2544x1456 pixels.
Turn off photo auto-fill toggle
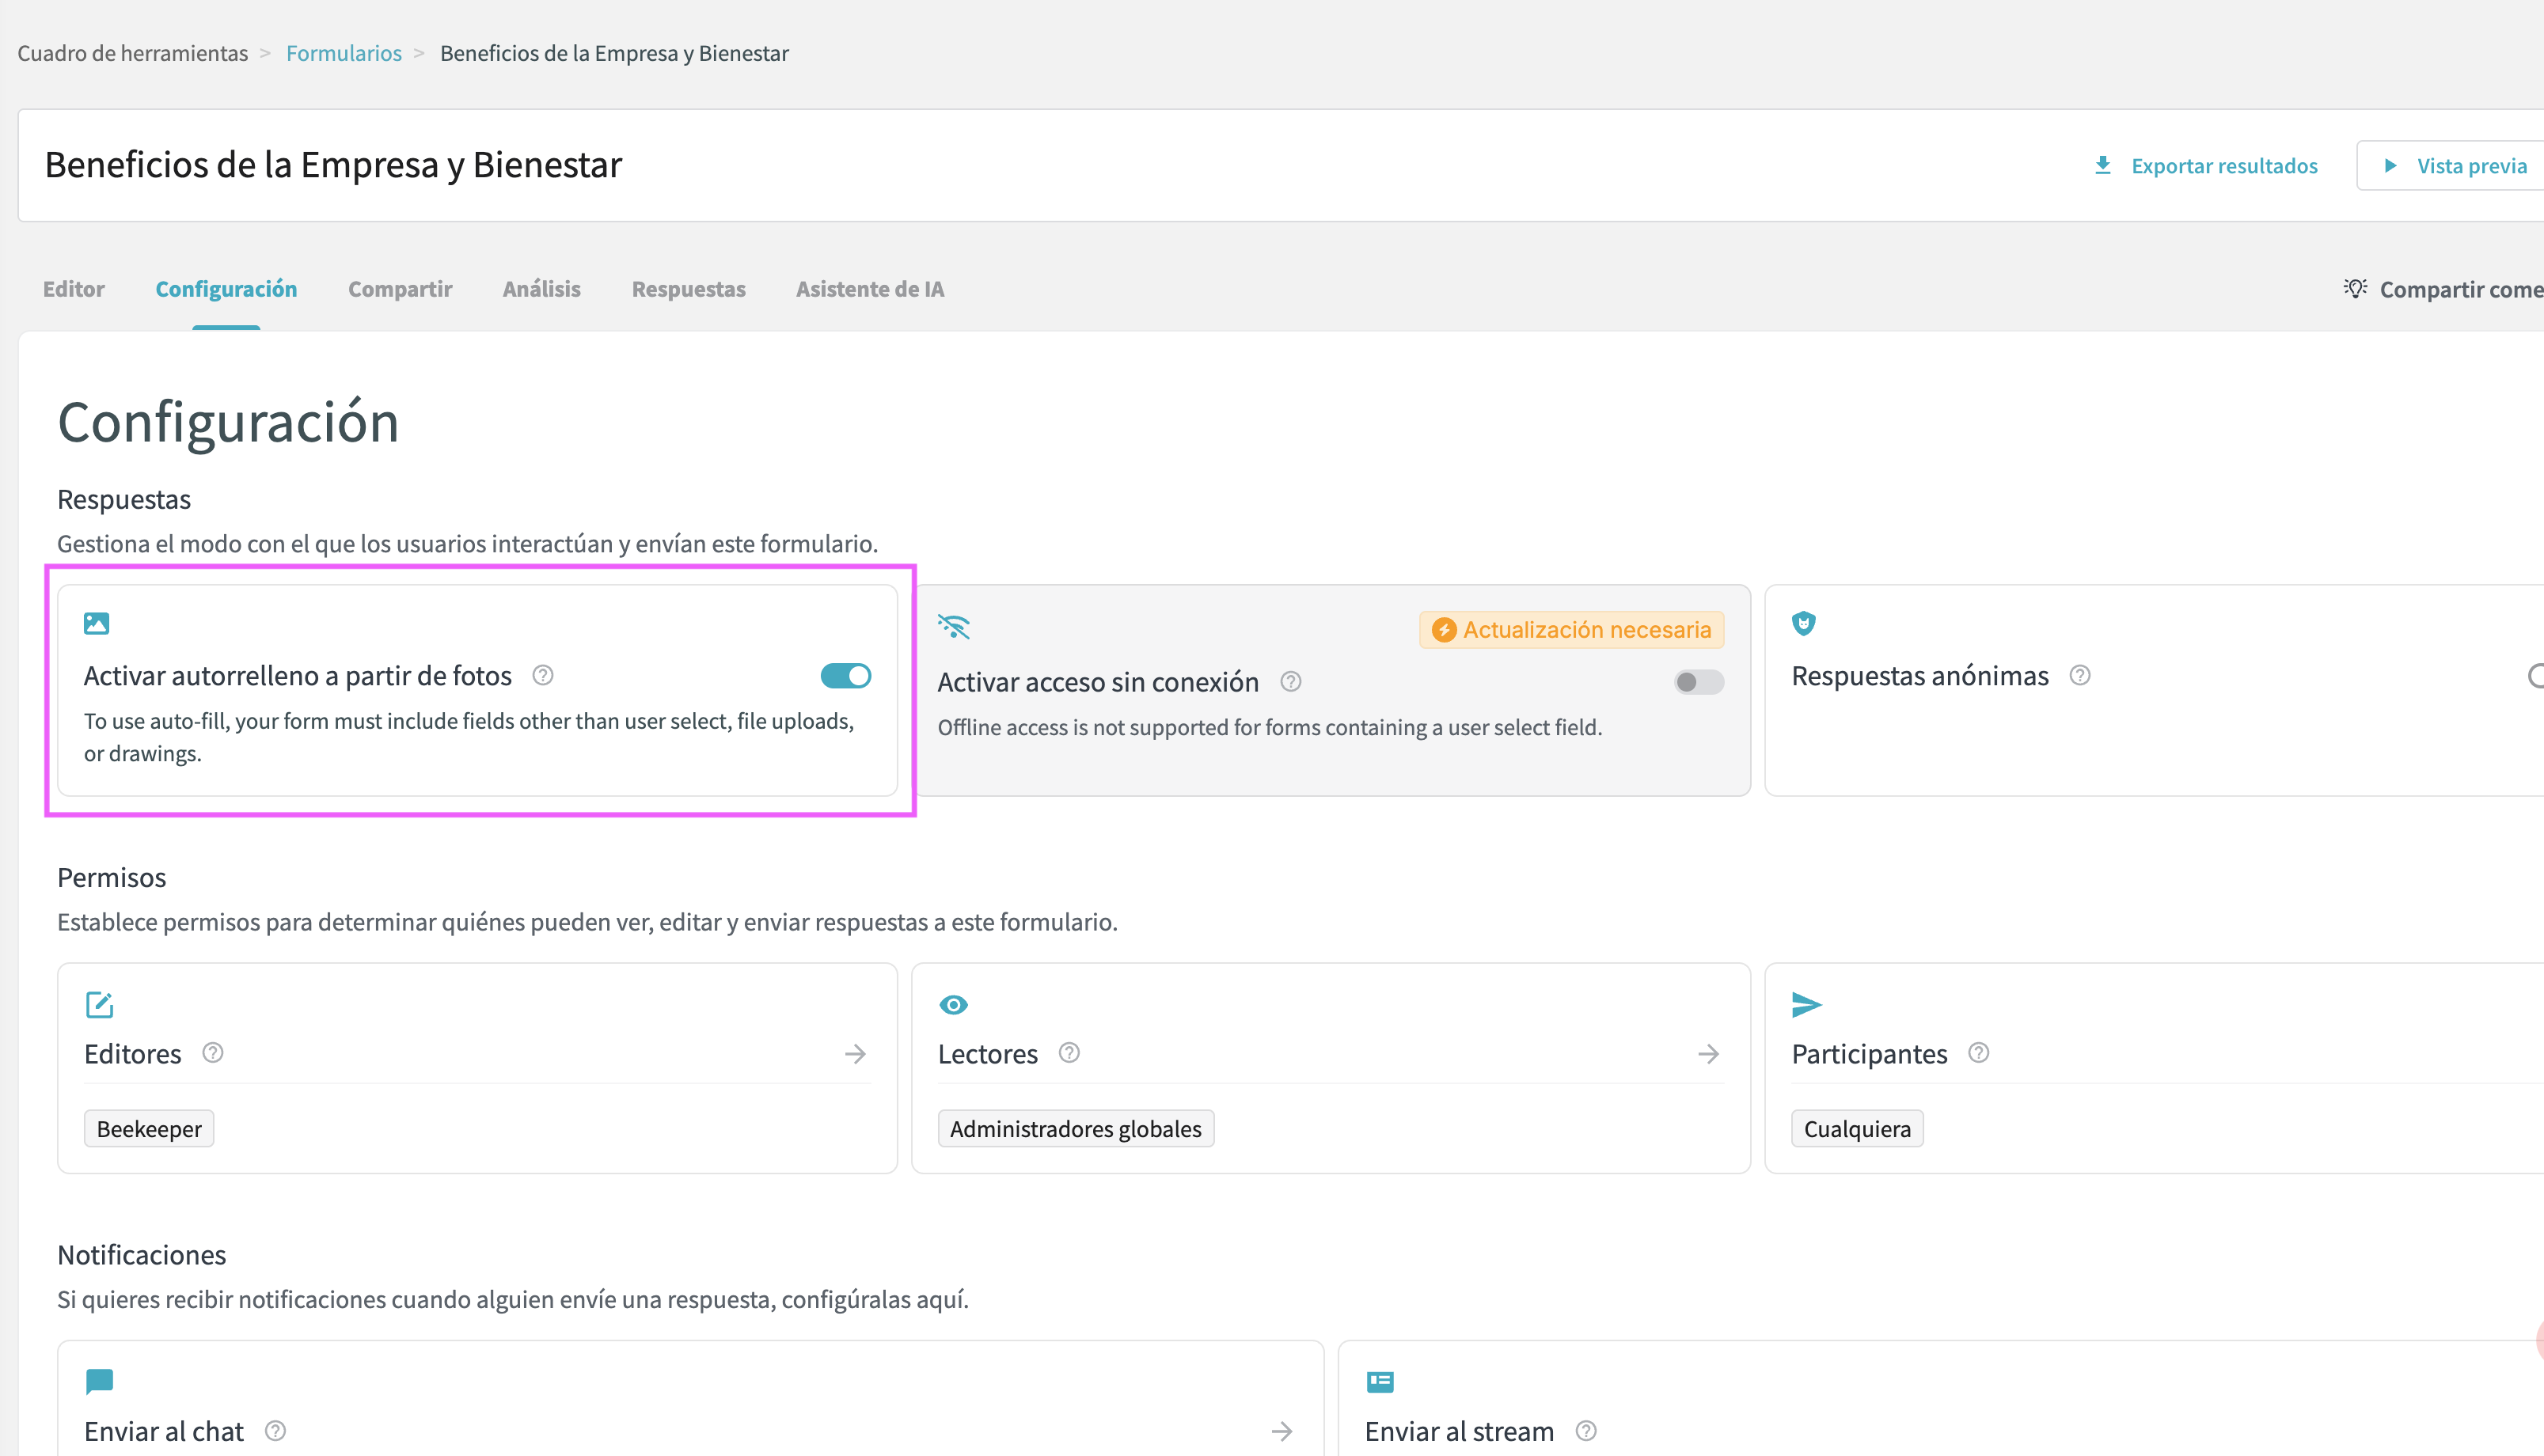click(x=845, y=676)
